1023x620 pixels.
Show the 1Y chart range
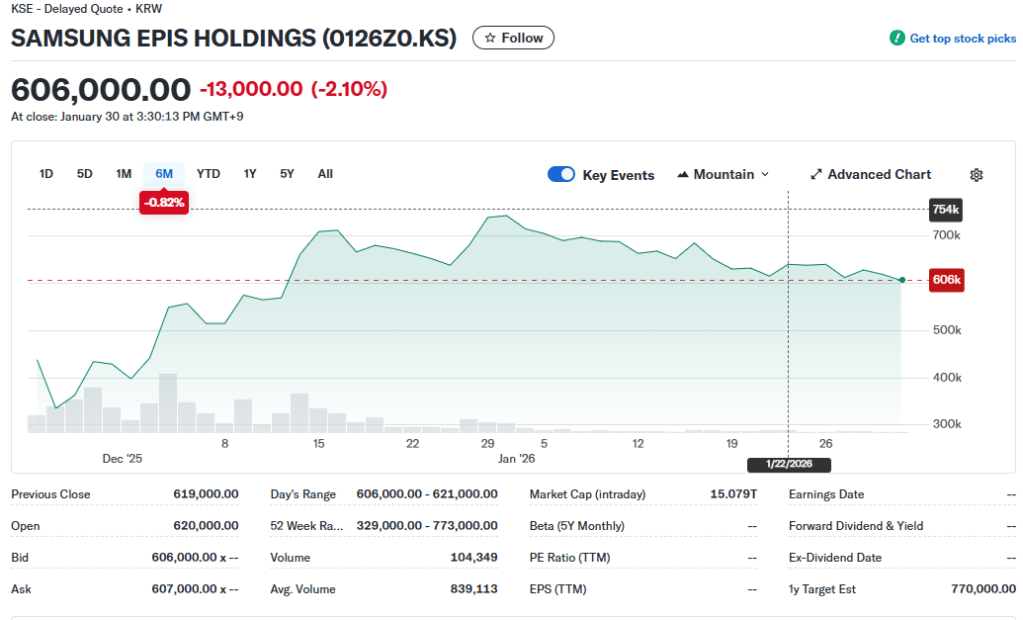coord(250,174)
